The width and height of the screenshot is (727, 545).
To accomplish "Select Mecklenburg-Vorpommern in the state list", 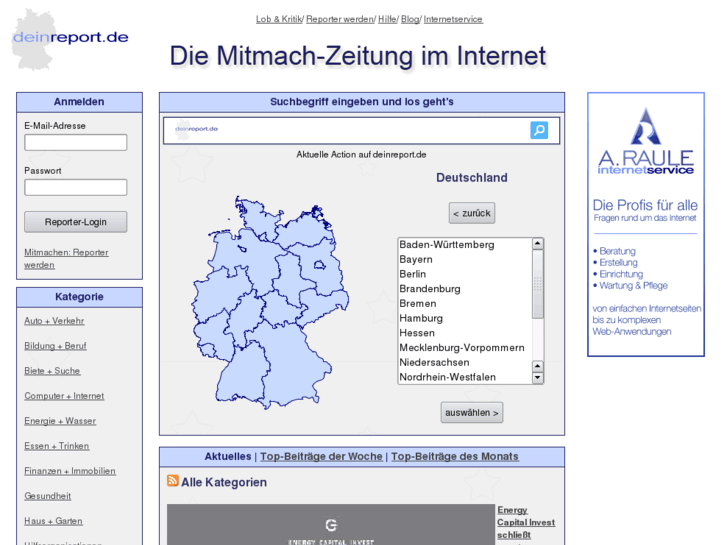I will [x=465, y=347].
